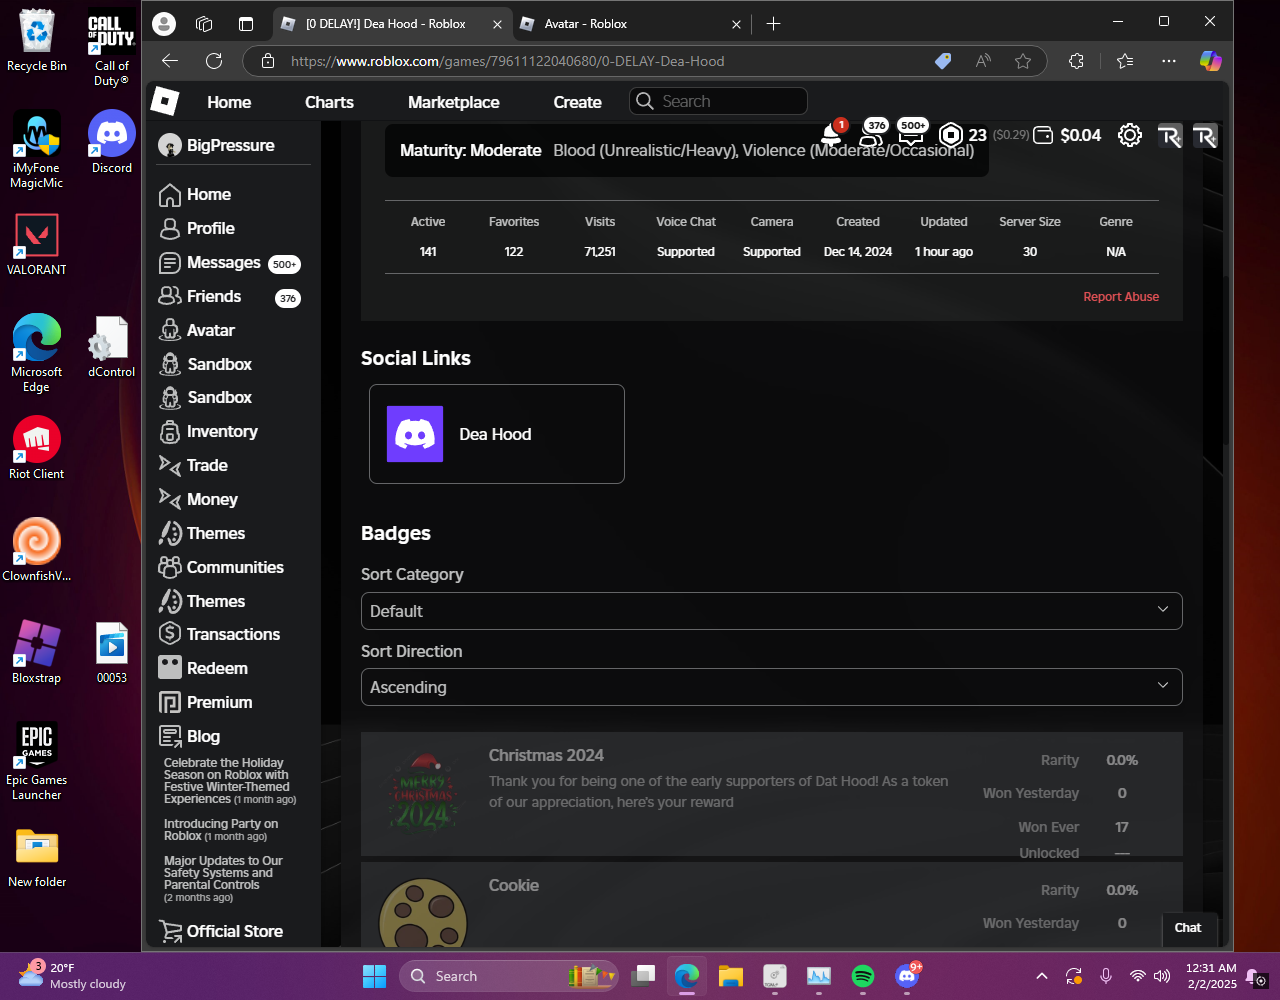Open the Charts menu item
This screenshot has width=1280, height=1000.
pos(329,102)
